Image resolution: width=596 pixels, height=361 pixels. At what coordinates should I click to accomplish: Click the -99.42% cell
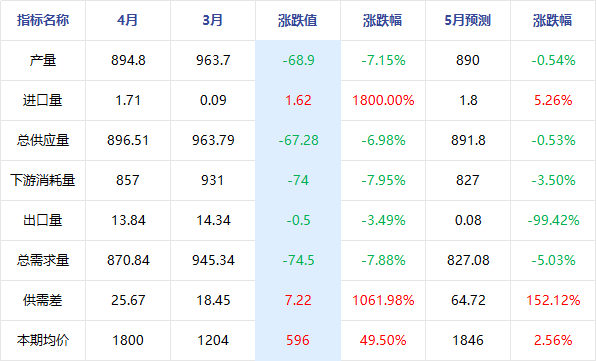553,220
